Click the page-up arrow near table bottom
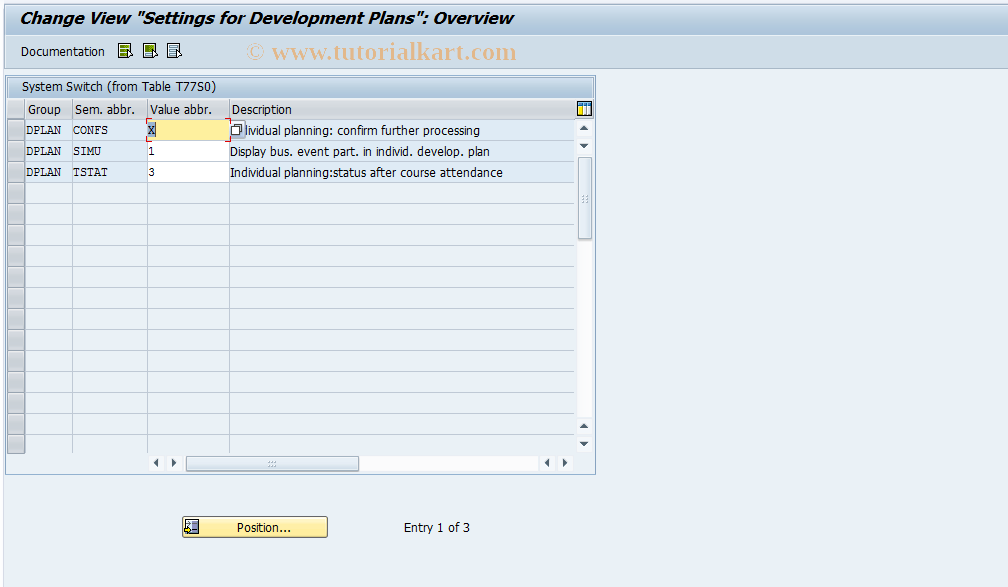Viewport: 1008px width, 587px height. [x=584, y=426]
